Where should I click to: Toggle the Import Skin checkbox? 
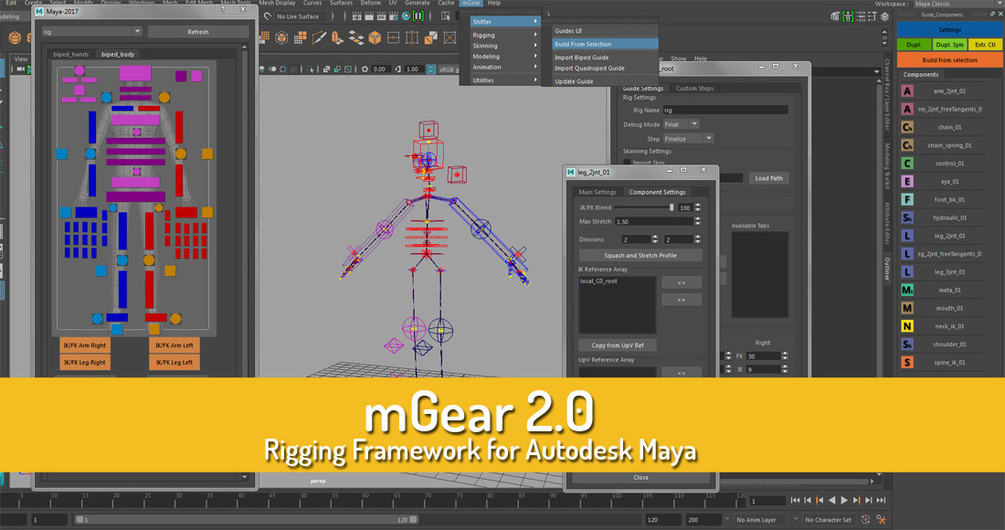coord(627,162)
